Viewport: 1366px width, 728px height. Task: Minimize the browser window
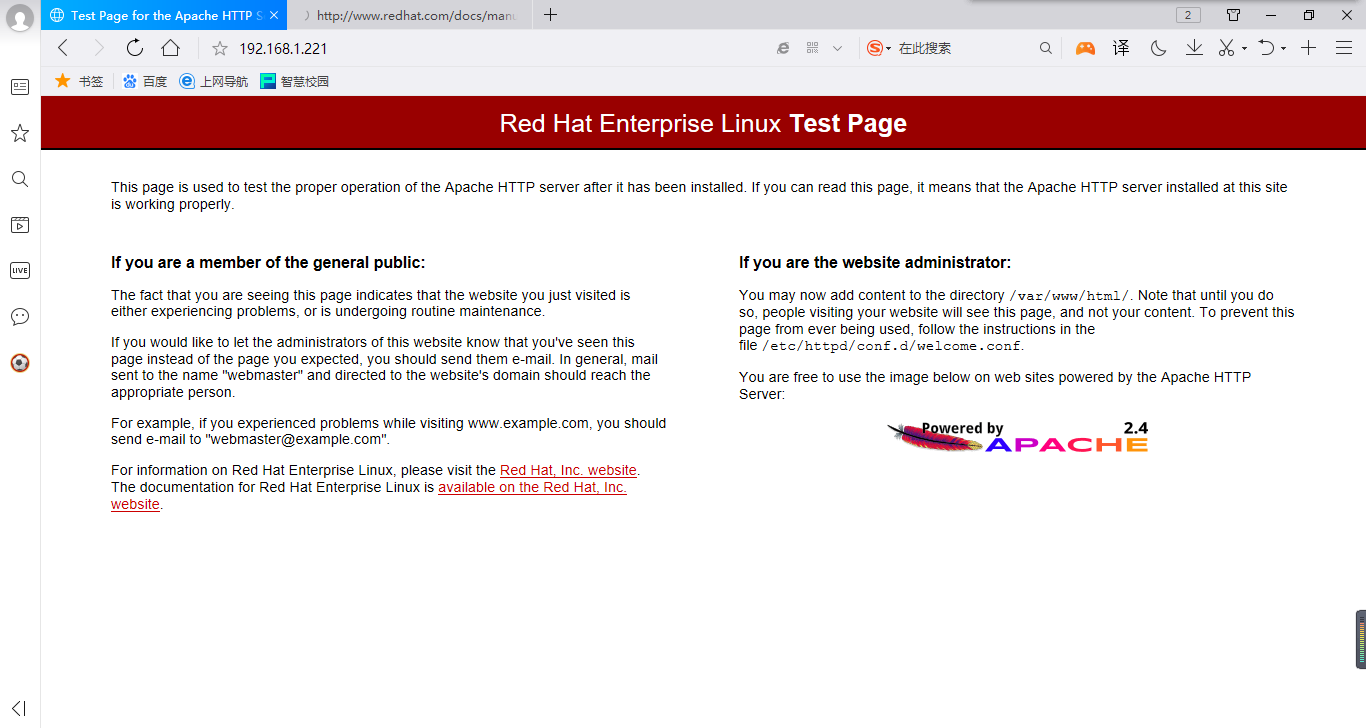point(1271,15)
